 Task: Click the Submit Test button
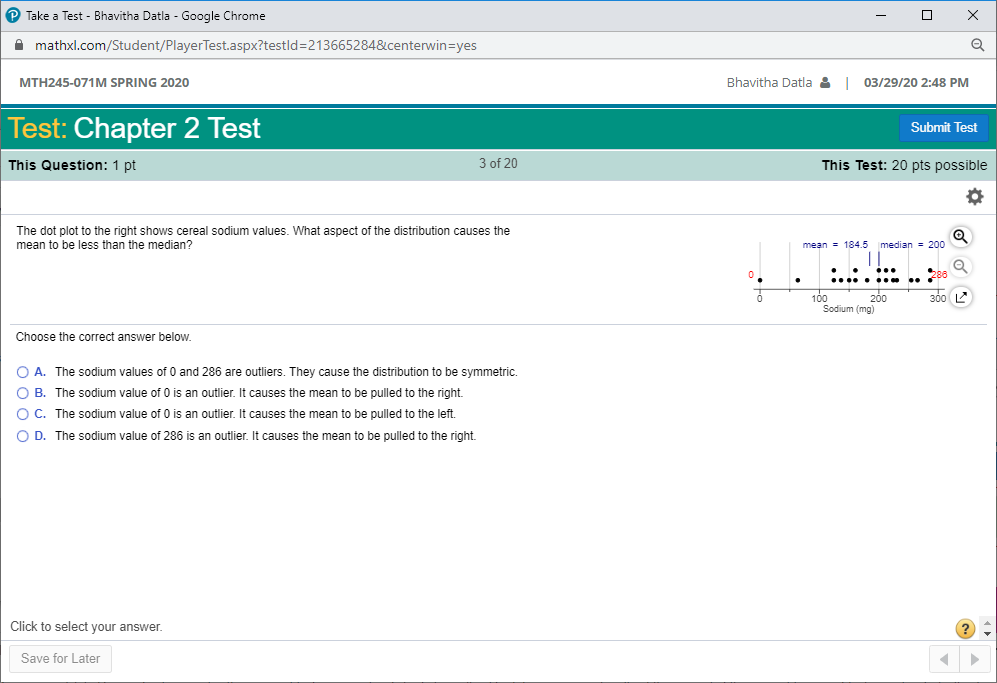(943, 127)
